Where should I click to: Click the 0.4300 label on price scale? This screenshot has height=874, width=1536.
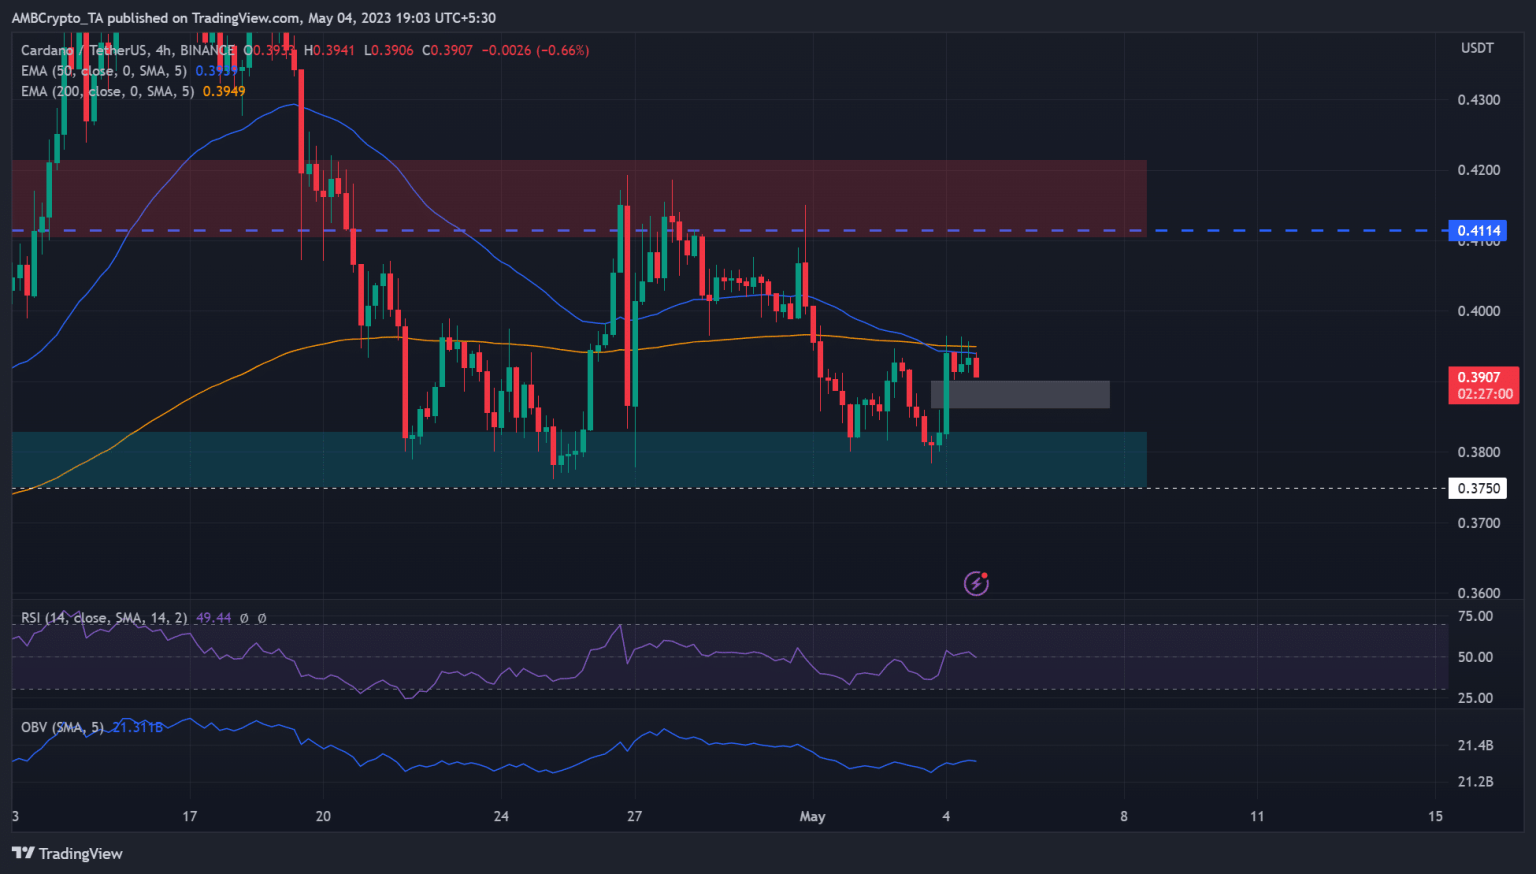pos(1478,100)
